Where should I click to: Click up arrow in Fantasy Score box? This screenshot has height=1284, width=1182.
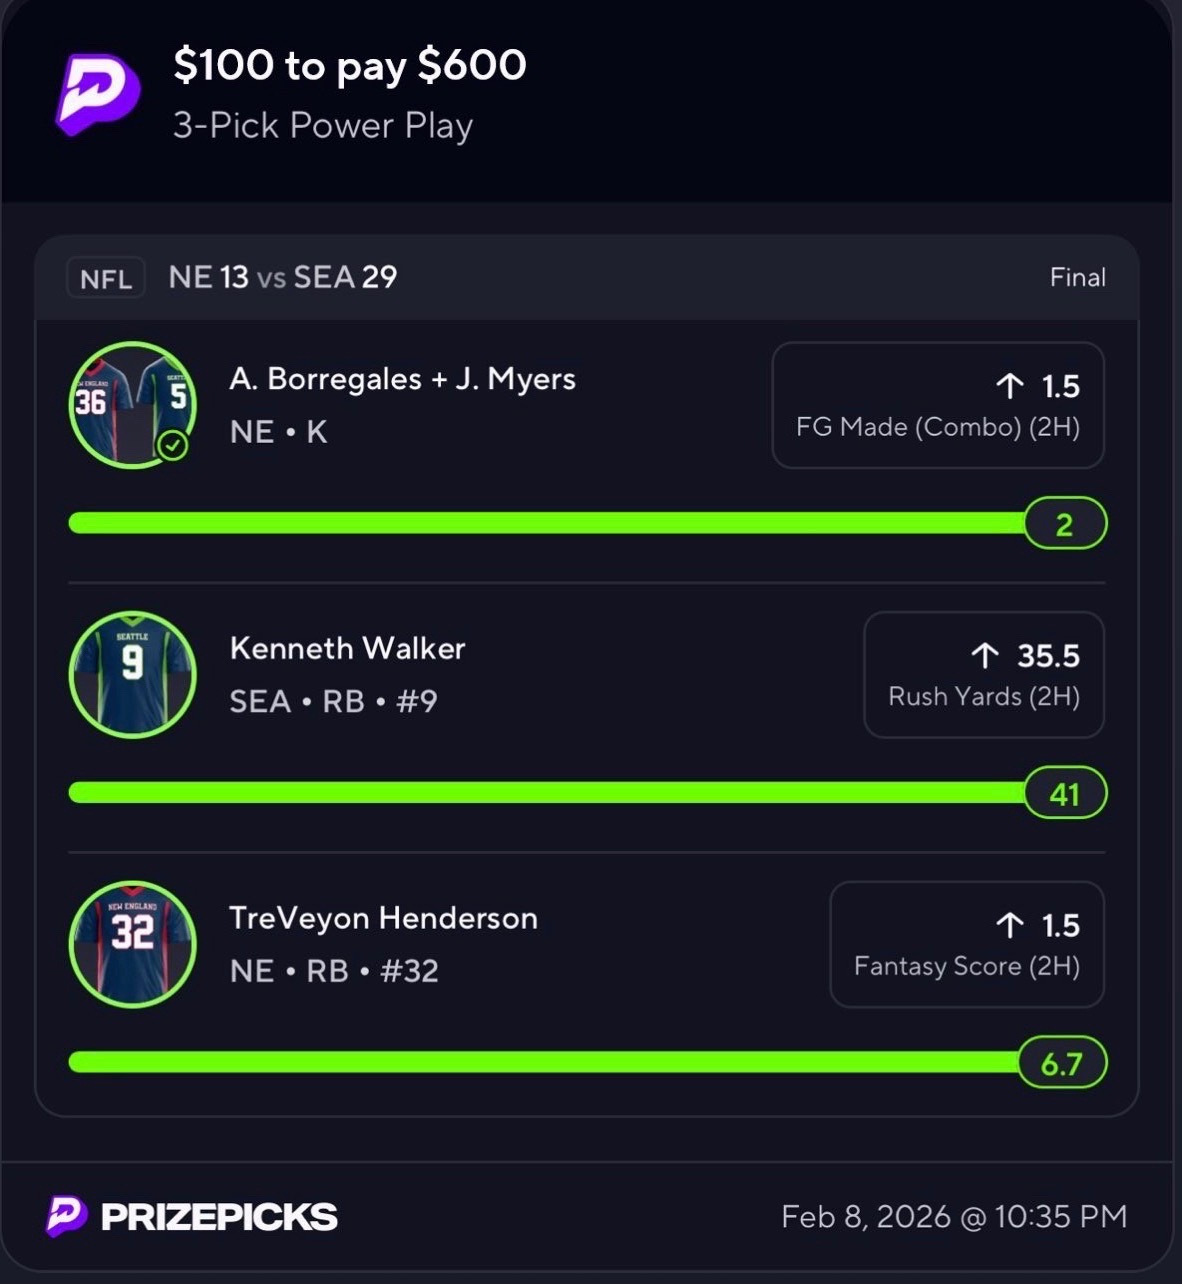click(x=1010, y=925)
